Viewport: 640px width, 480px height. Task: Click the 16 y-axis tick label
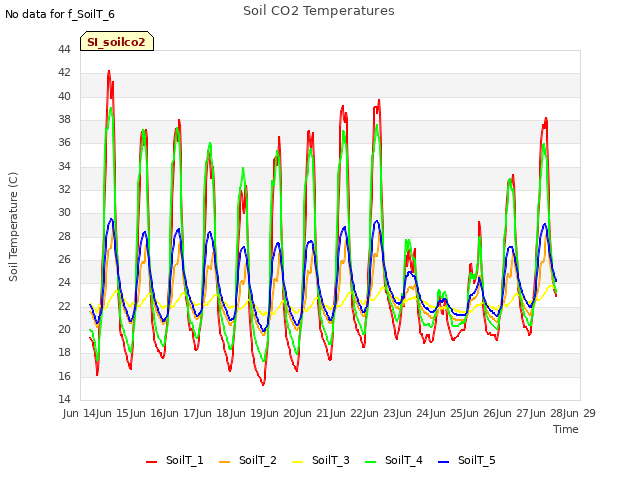point(64,376)
